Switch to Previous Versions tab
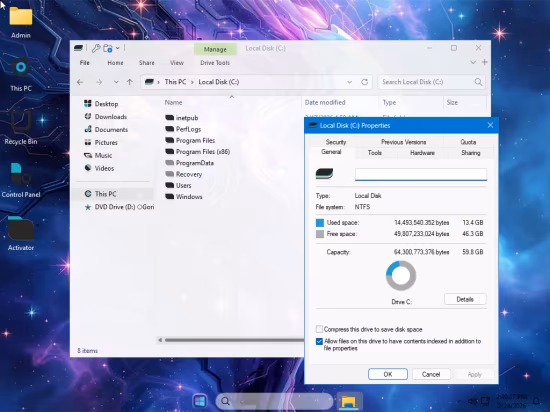The image size is (550, 412). point(403,142)
